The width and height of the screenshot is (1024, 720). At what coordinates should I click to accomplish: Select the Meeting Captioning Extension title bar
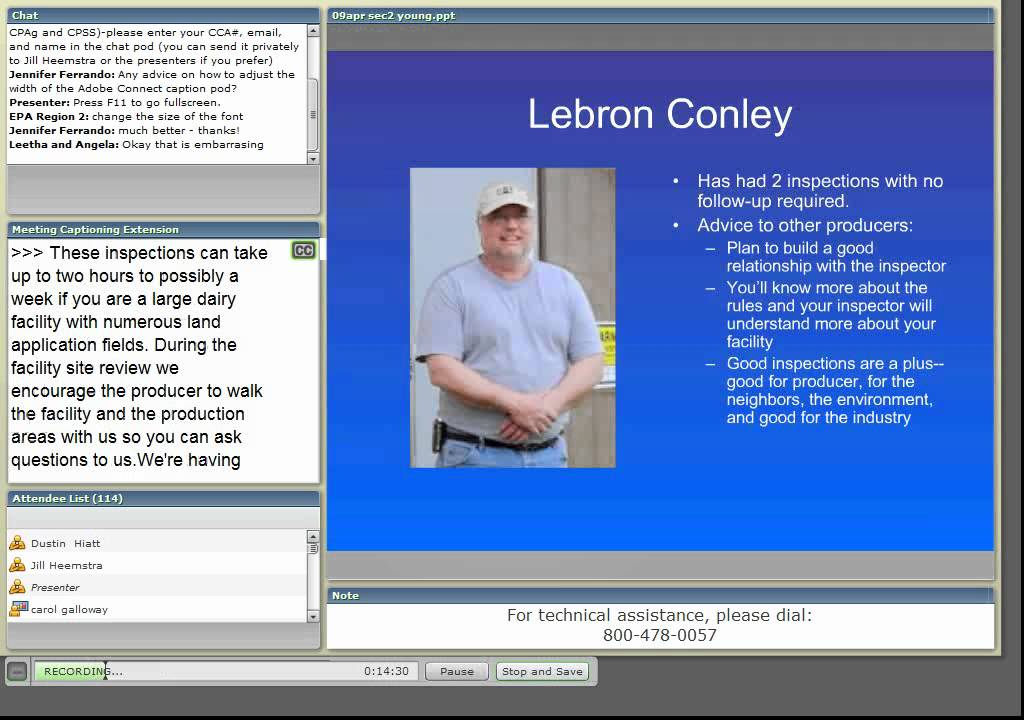[x=163, y=229]
